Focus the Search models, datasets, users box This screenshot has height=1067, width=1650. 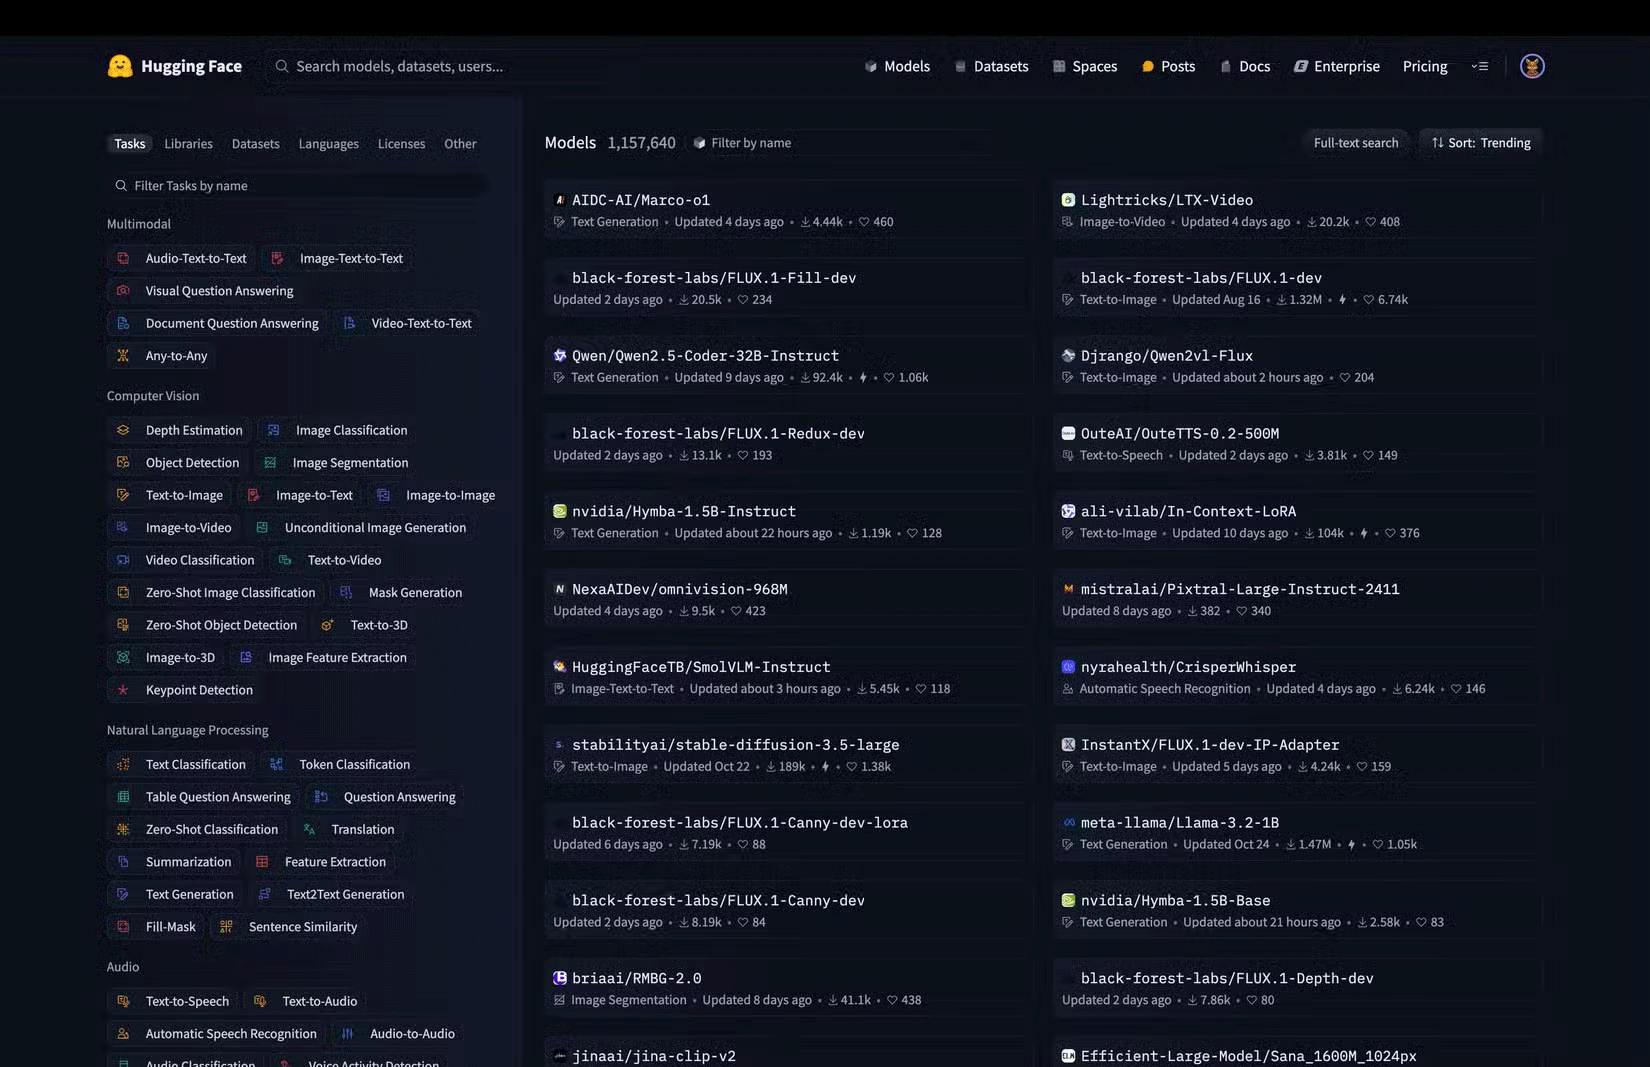click(x=400, y=66)
